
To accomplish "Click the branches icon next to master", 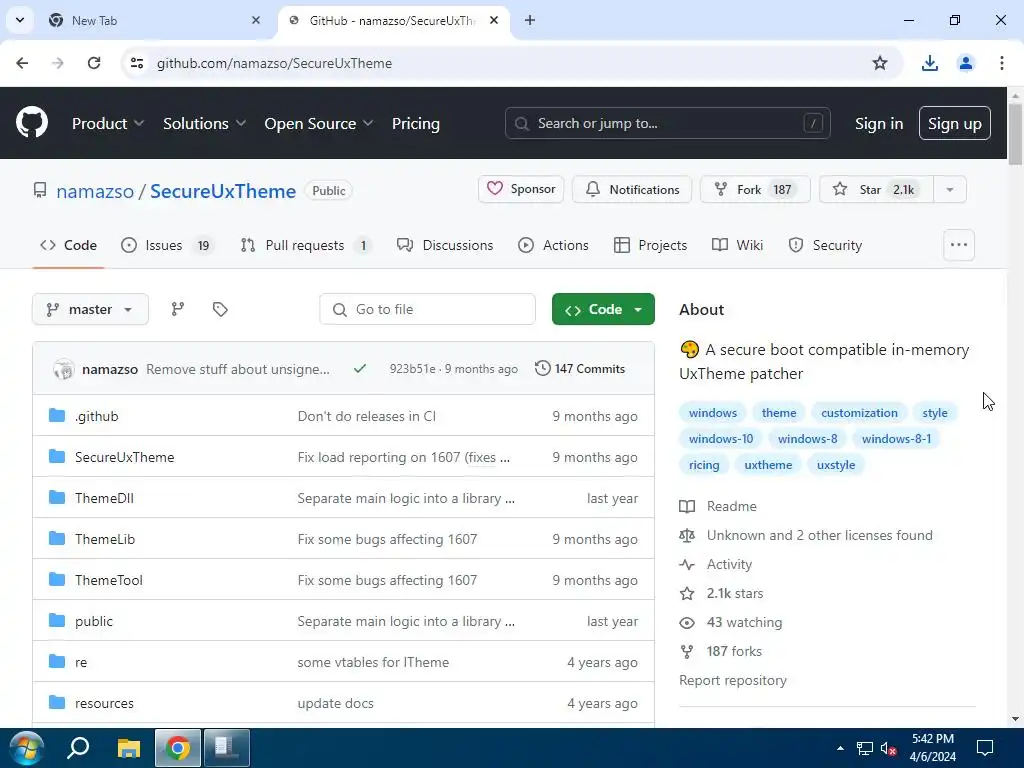I will pyautogui.click(x=178, y=309).
